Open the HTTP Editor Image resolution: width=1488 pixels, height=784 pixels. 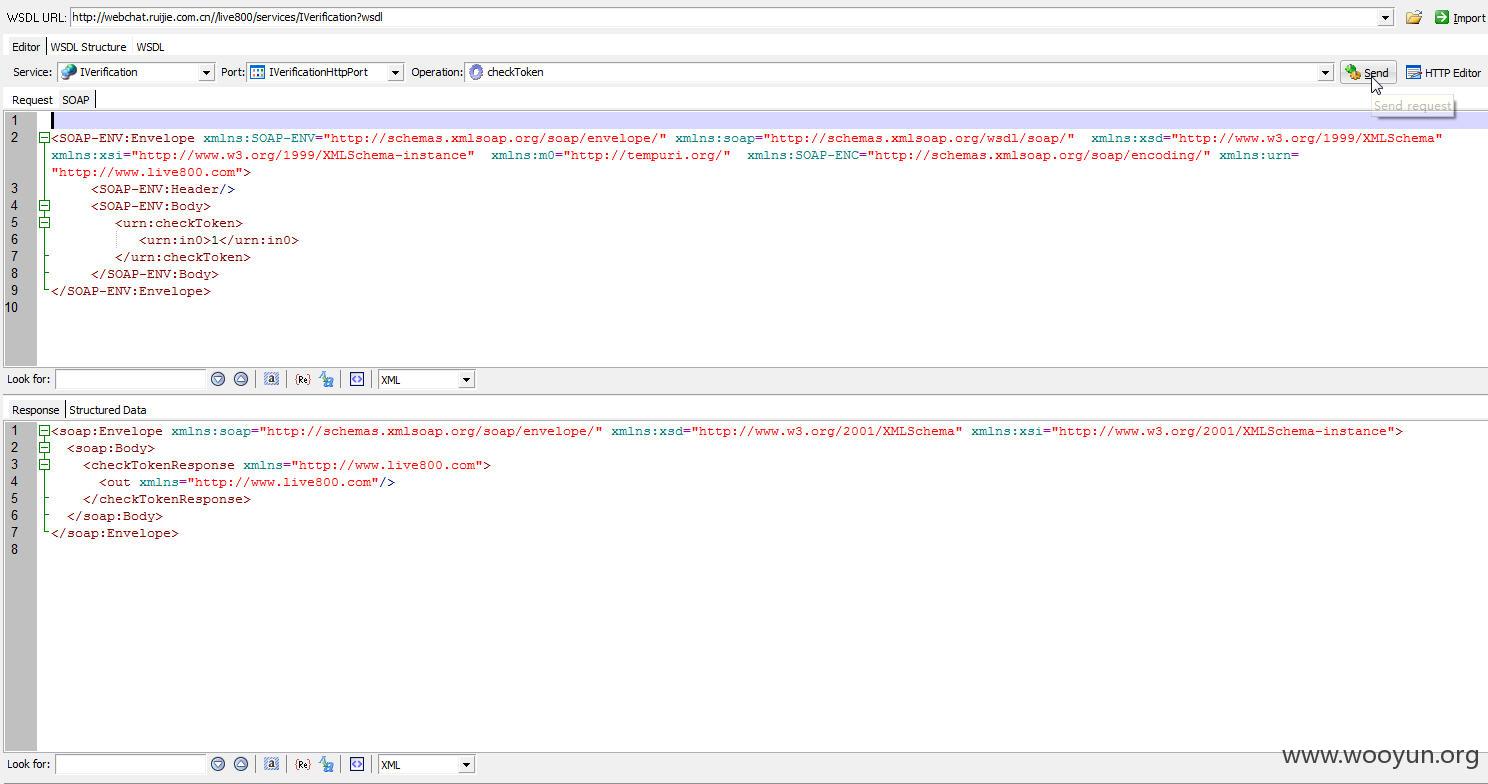point(1443,72)
